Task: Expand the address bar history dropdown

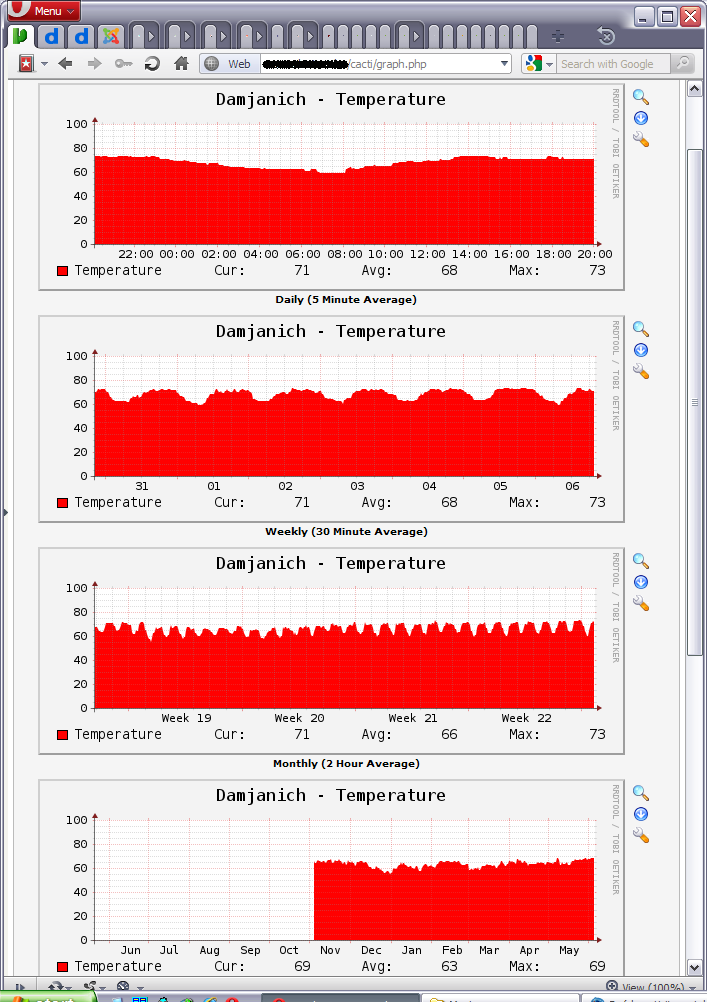Action: [x=504, y=64]
